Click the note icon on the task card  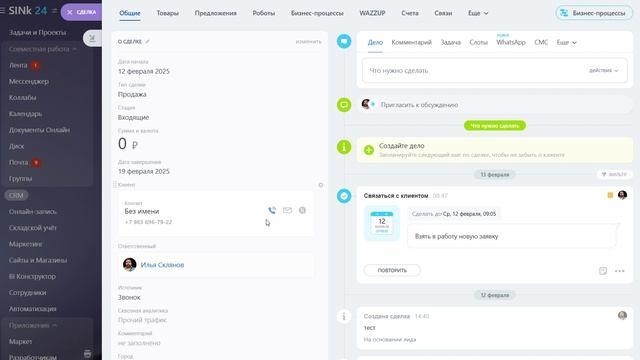coord(603,271)
